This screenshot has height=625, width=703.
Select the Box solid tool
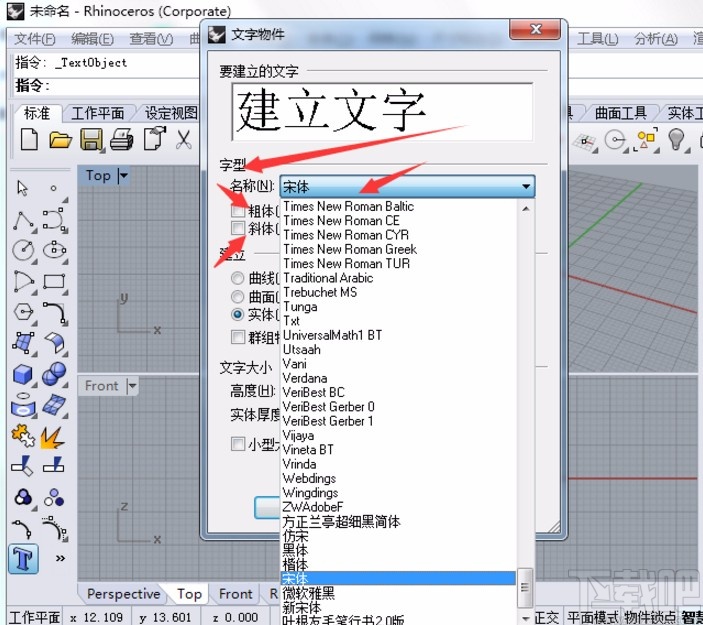pyautogui.click(x=23, y=374)
